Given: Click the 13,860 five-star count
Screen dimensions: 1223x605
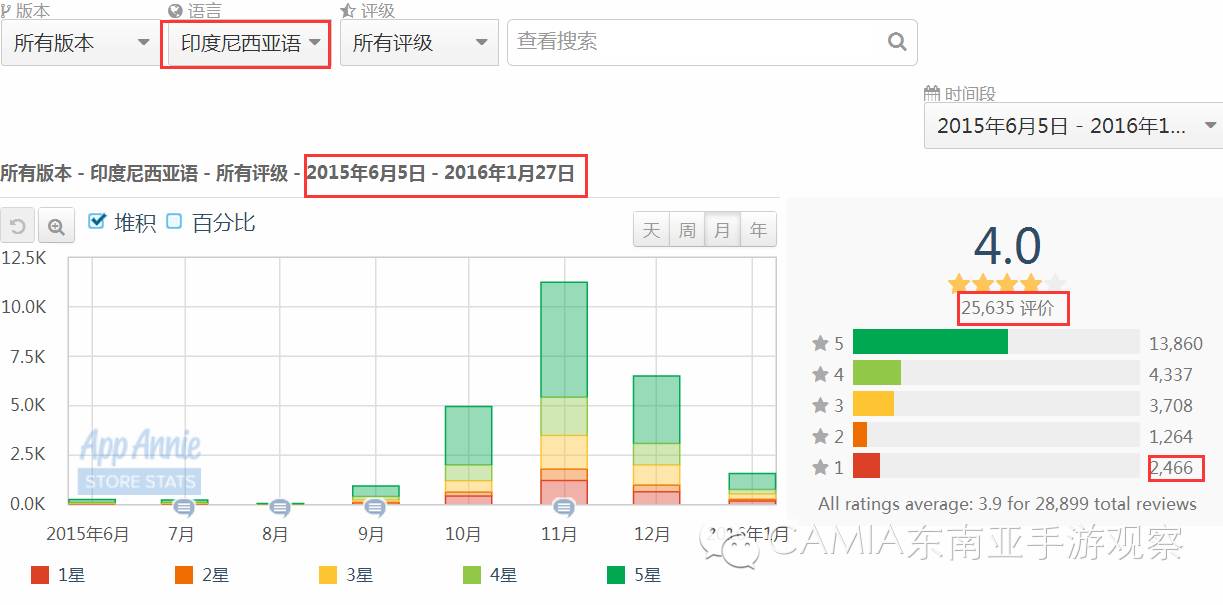Looking at the screenshot, I should 1176,344.
